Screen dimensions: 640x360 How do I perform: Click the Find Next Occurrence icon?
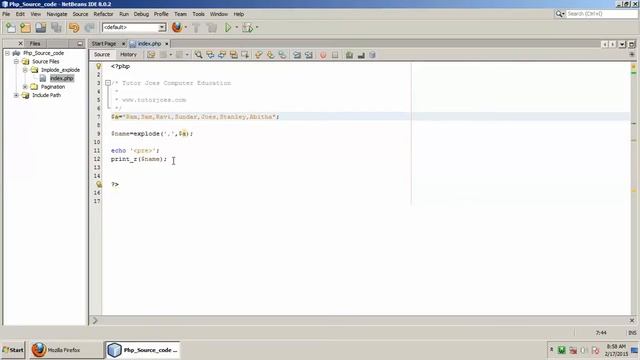coord(222,55)
